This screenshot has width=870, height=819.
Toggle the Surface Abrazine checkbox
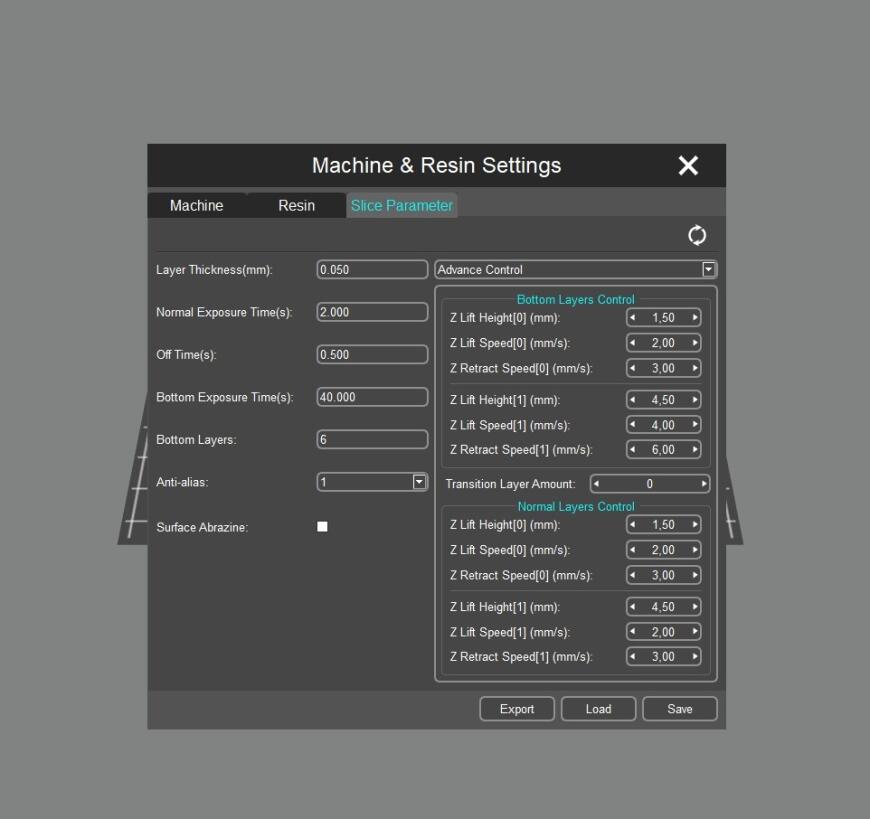[x=322, y=527]
